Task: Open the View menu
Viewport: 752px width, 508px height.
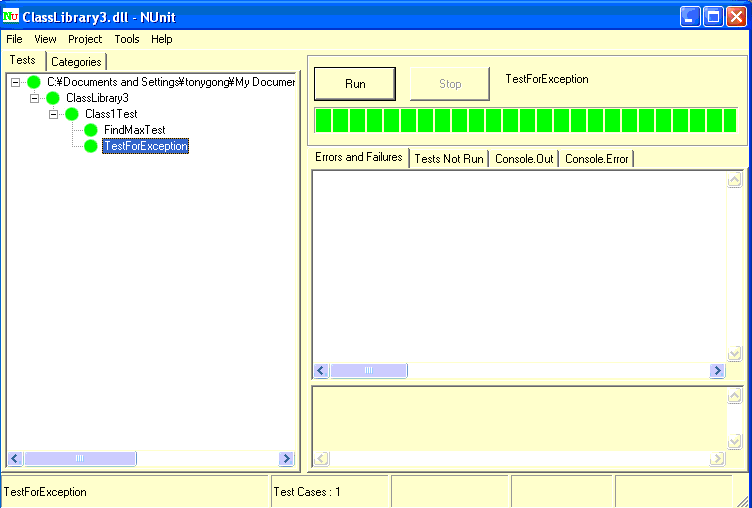Action: pyautogui.click(x=45, y=39)
